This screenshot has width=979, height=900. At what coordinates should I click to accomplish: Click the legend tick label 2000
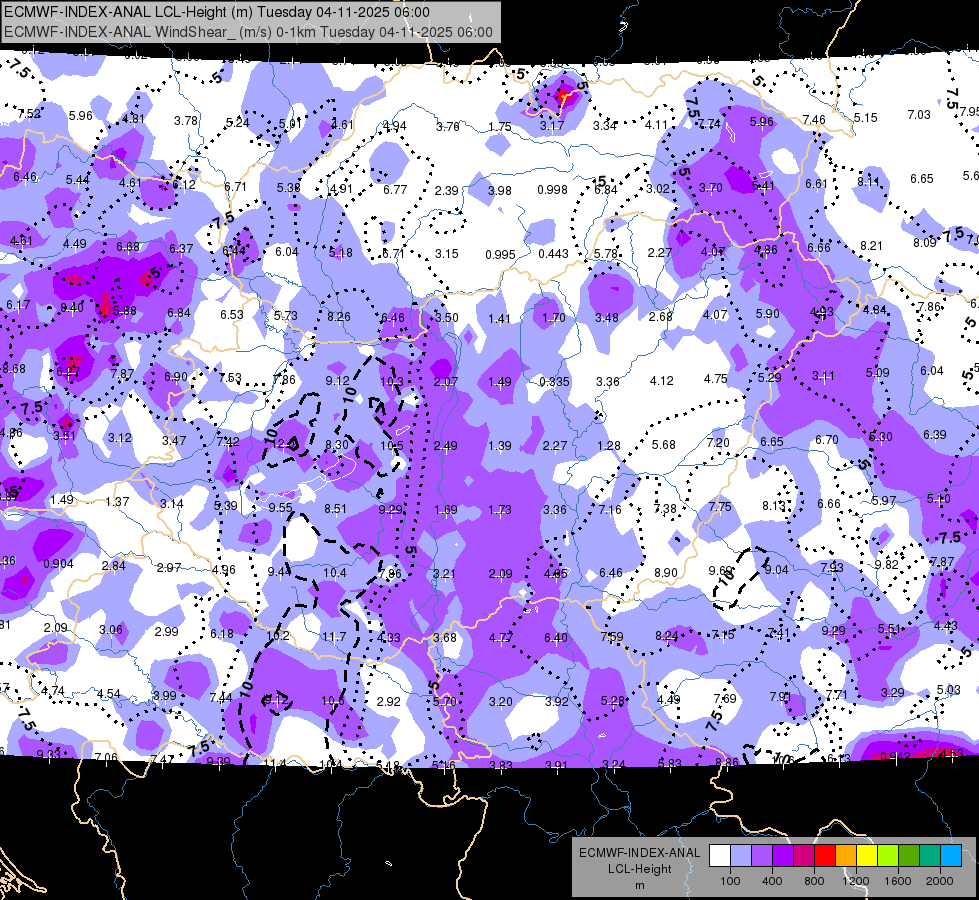click(x=940, y=881)
